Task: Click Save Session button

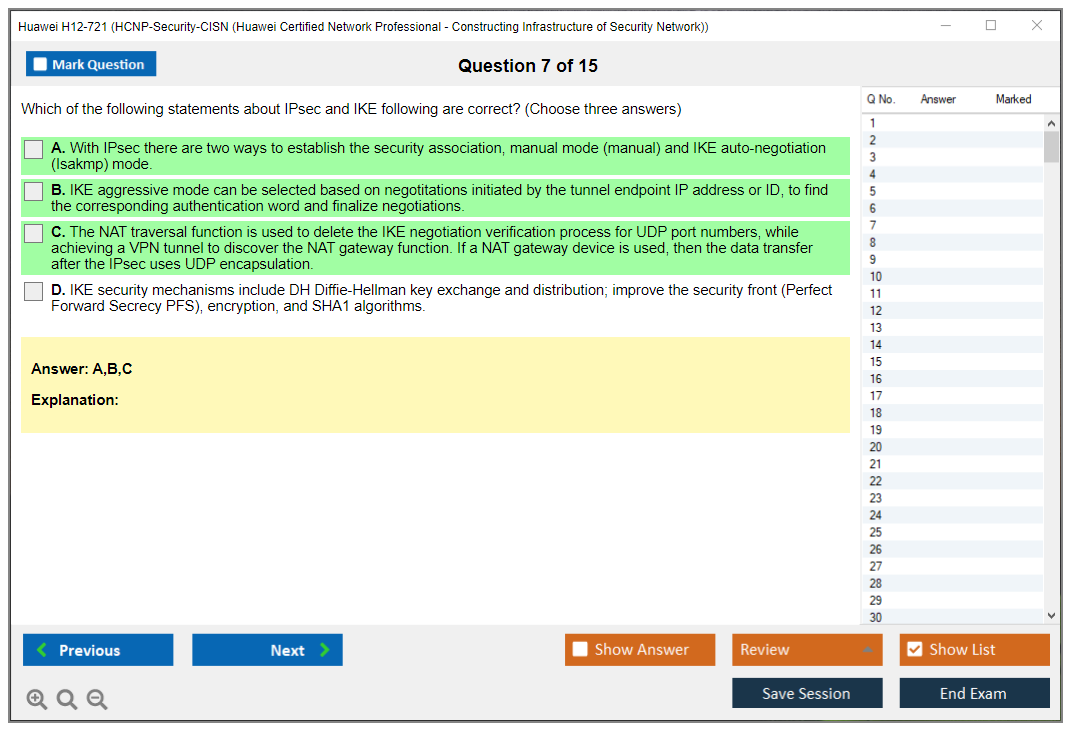Action: (x=806, y=693)
